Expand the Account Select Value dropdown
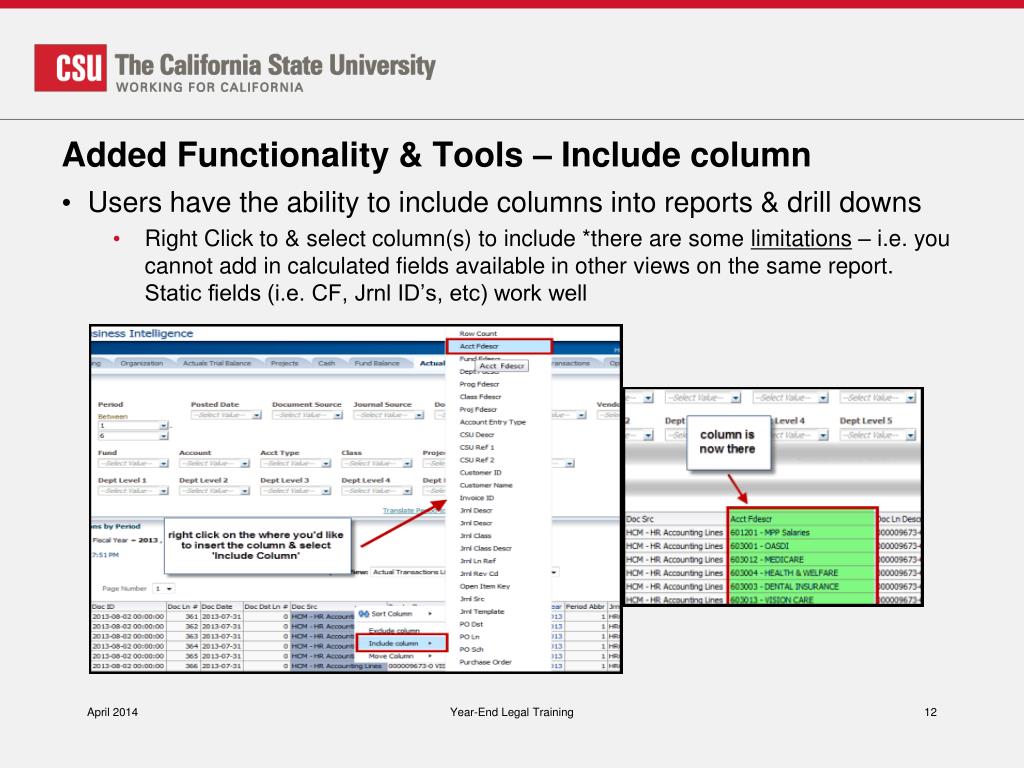The height and width of the screenshot is (768, 1024). [x=214, y=464]
